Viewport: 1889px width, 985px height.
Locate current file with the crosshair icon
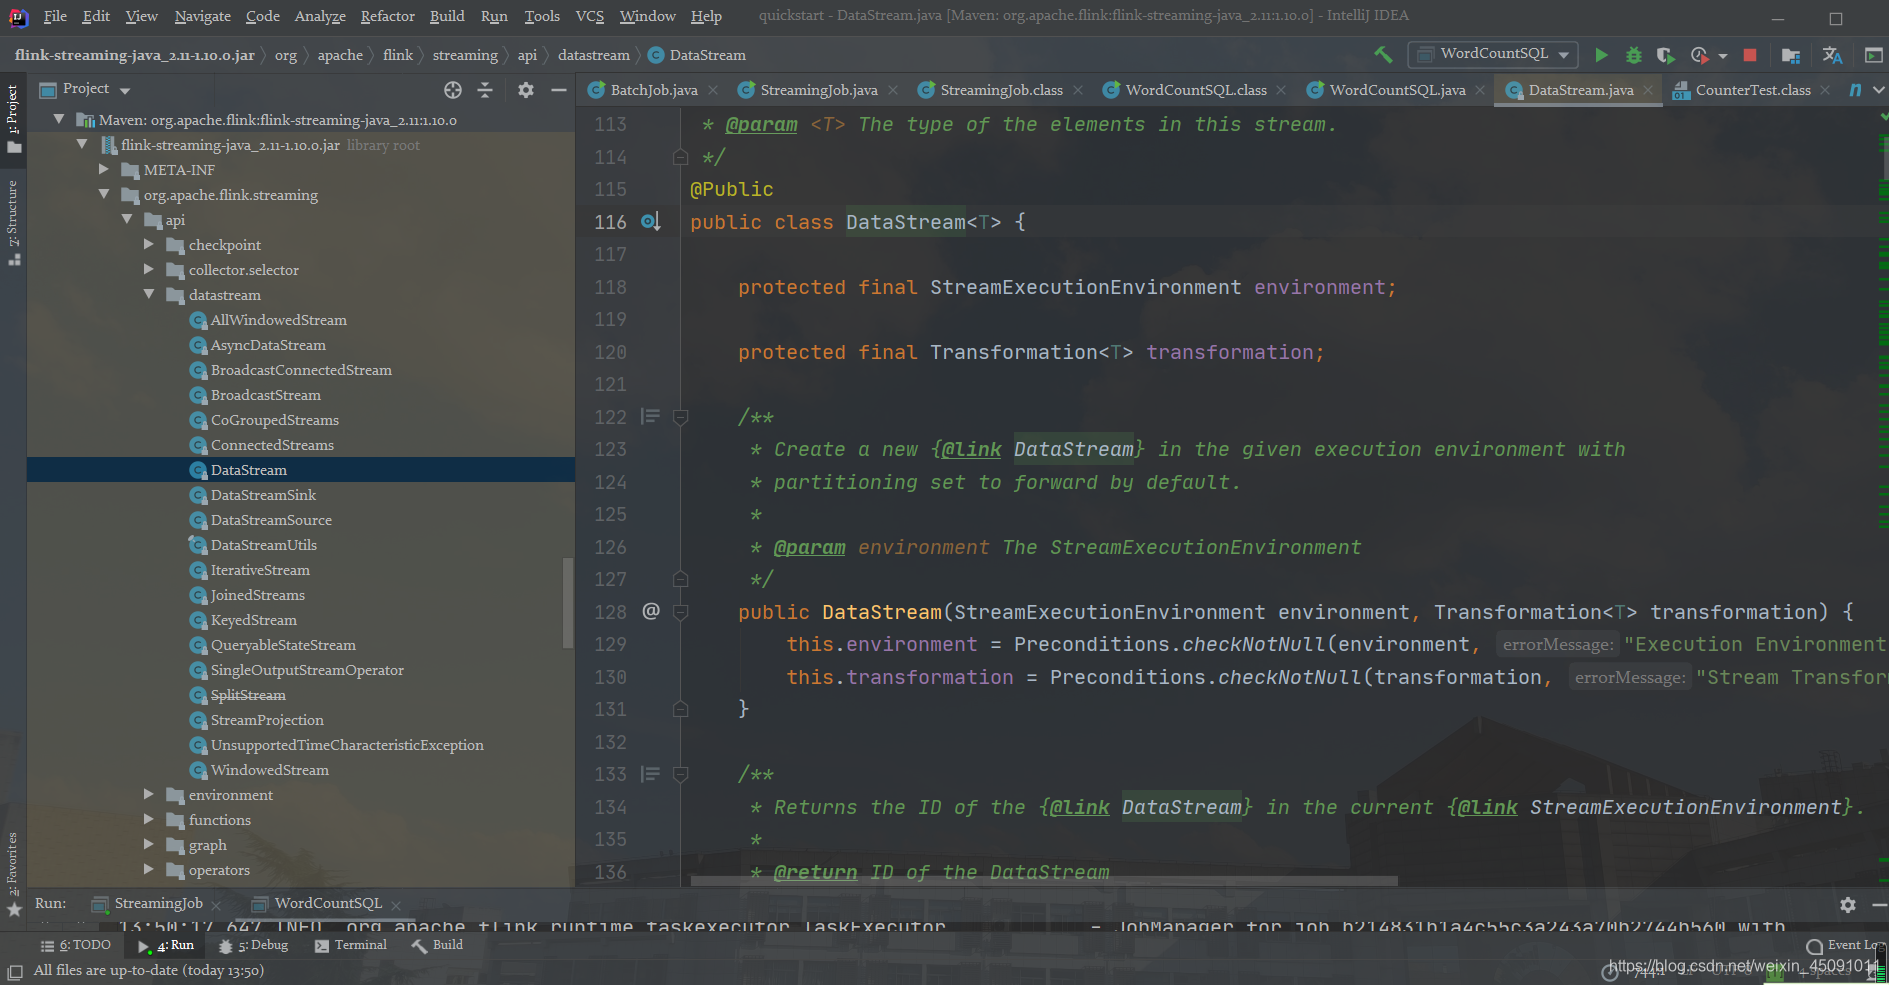(453, 90)
